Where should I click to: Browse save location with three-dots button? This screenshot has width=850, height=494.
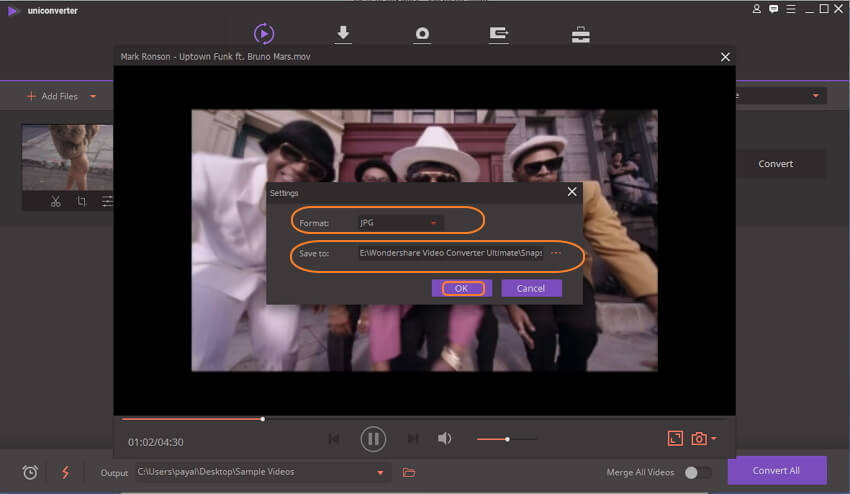tap(556, 253)
